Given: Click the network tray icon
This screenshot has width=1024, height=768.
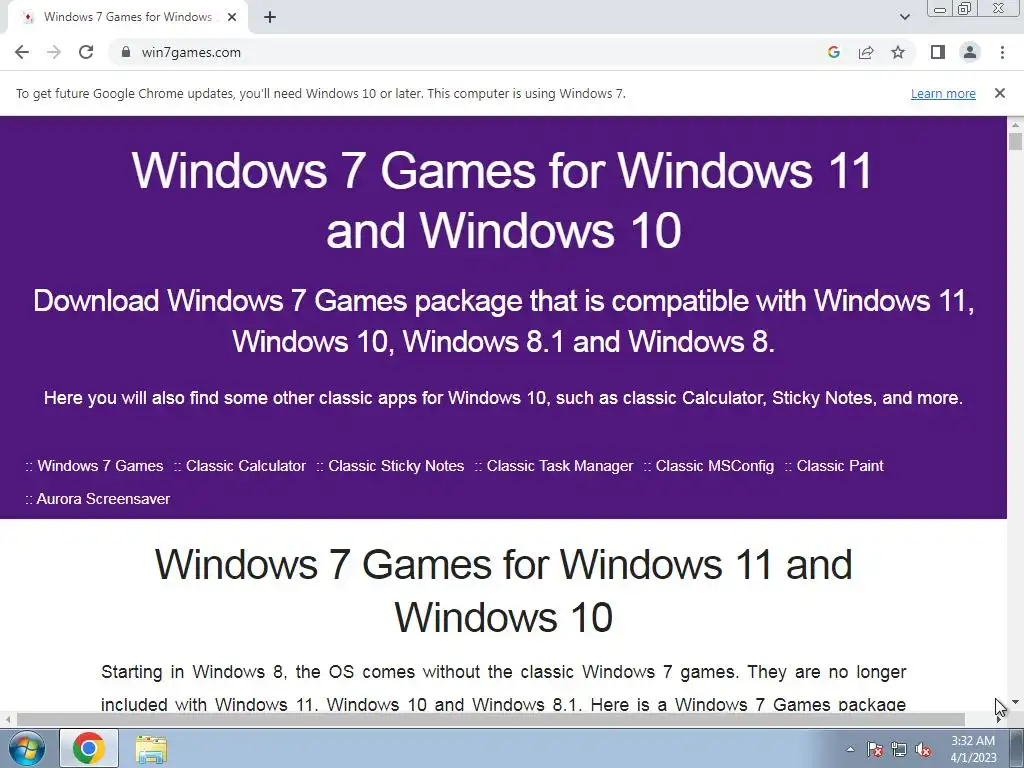Looking at the screenshot, I should [x=899, y=749].
